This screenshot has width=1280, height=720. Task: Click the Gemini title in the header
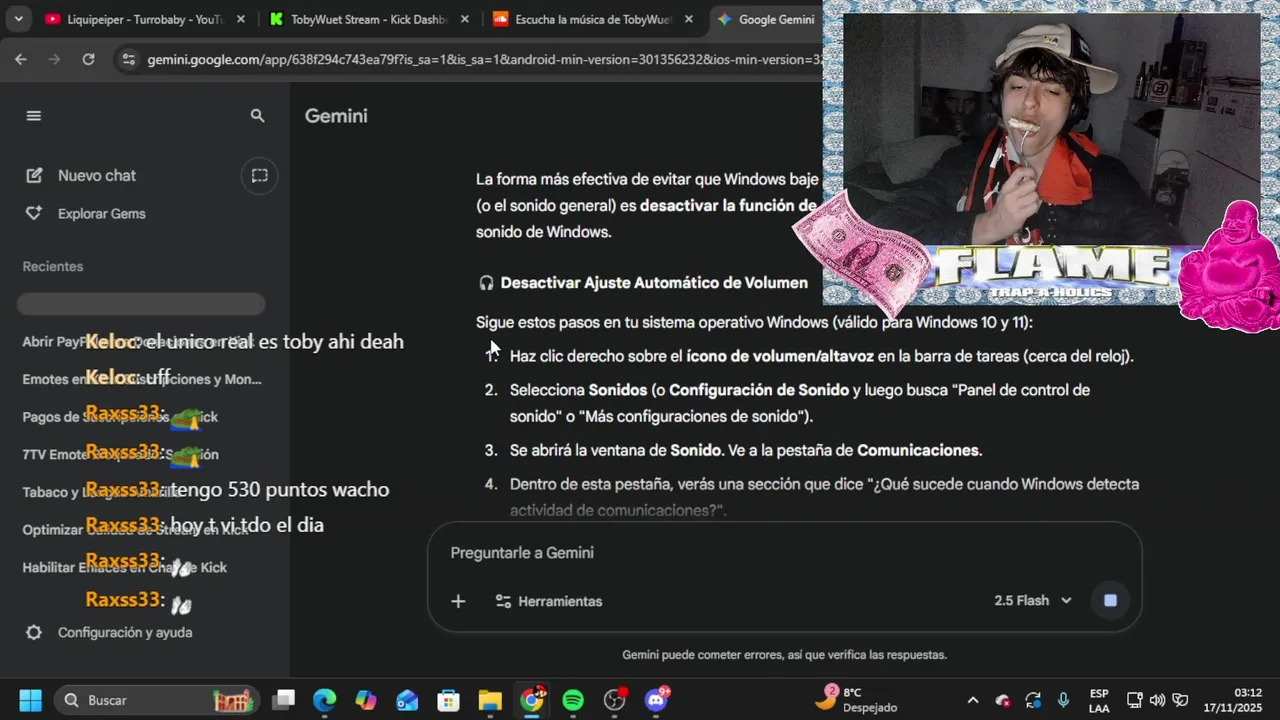pos(336,116)
